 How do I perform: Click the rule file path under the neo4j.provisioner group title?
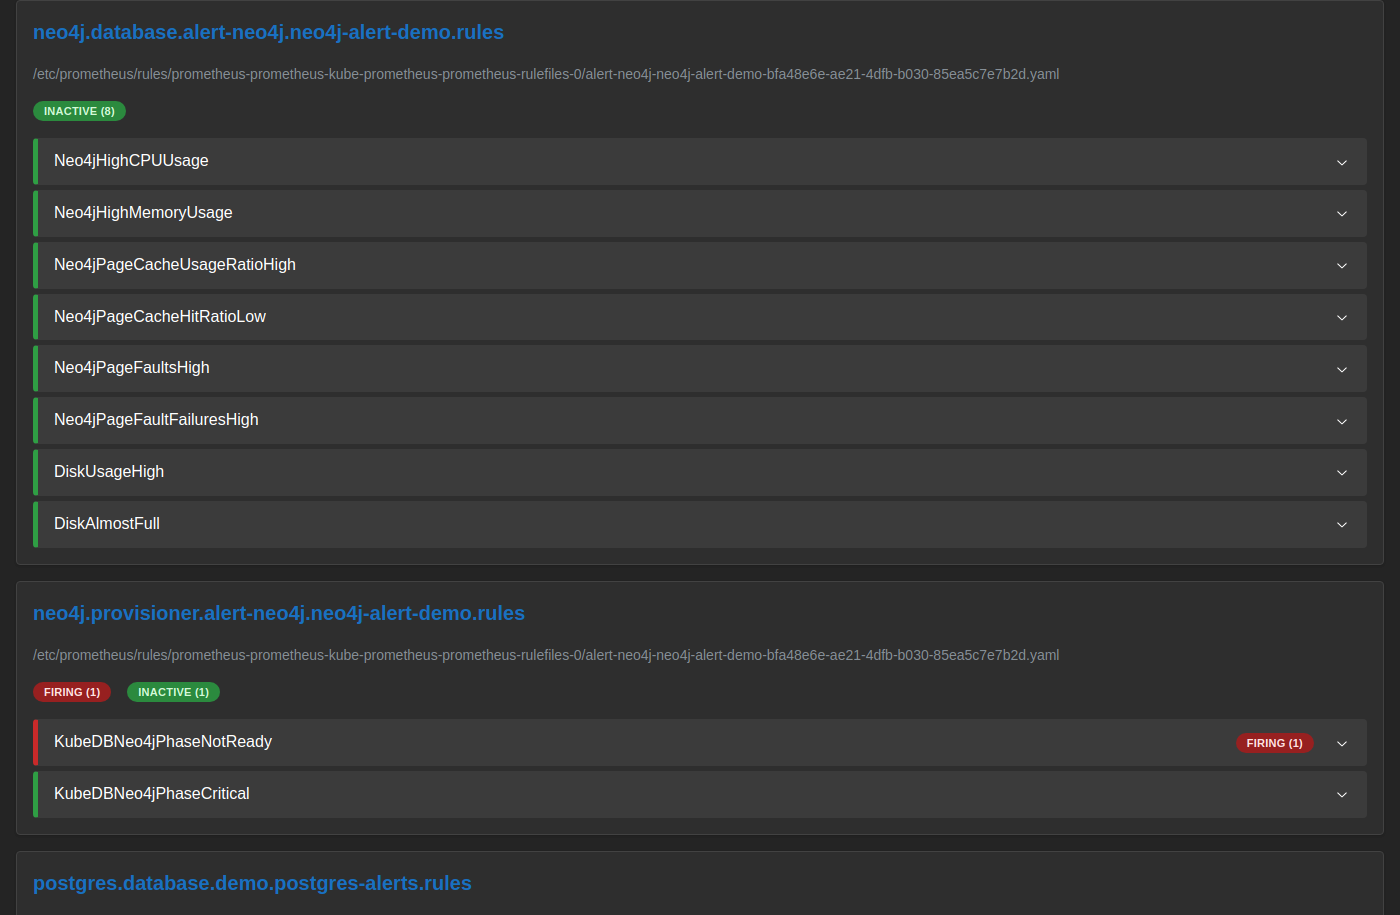tap(546, 655)
